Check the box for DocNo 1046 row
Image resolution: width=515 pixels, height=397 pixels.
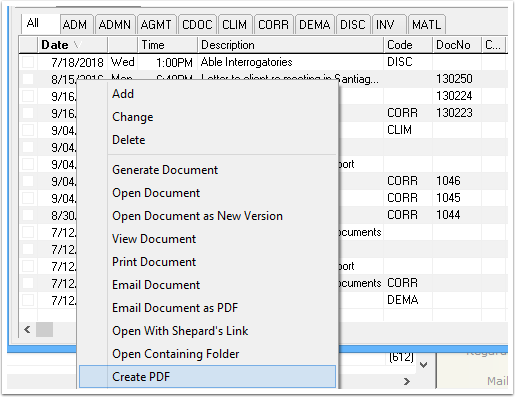[x=28, y=181]
